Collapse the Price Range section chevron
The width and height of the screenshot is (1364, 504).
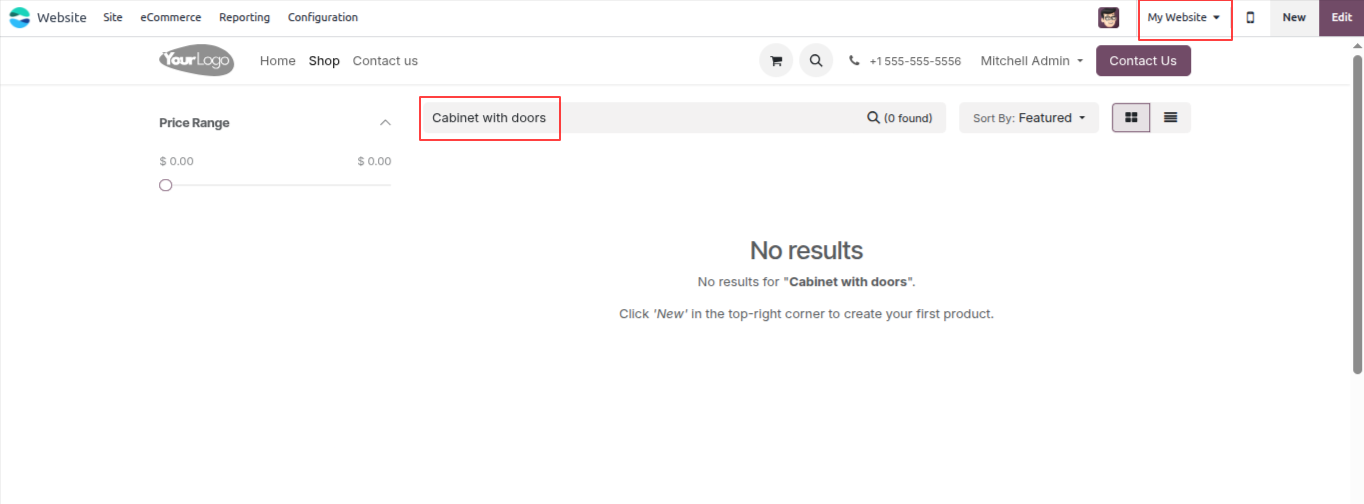[385, 122]
